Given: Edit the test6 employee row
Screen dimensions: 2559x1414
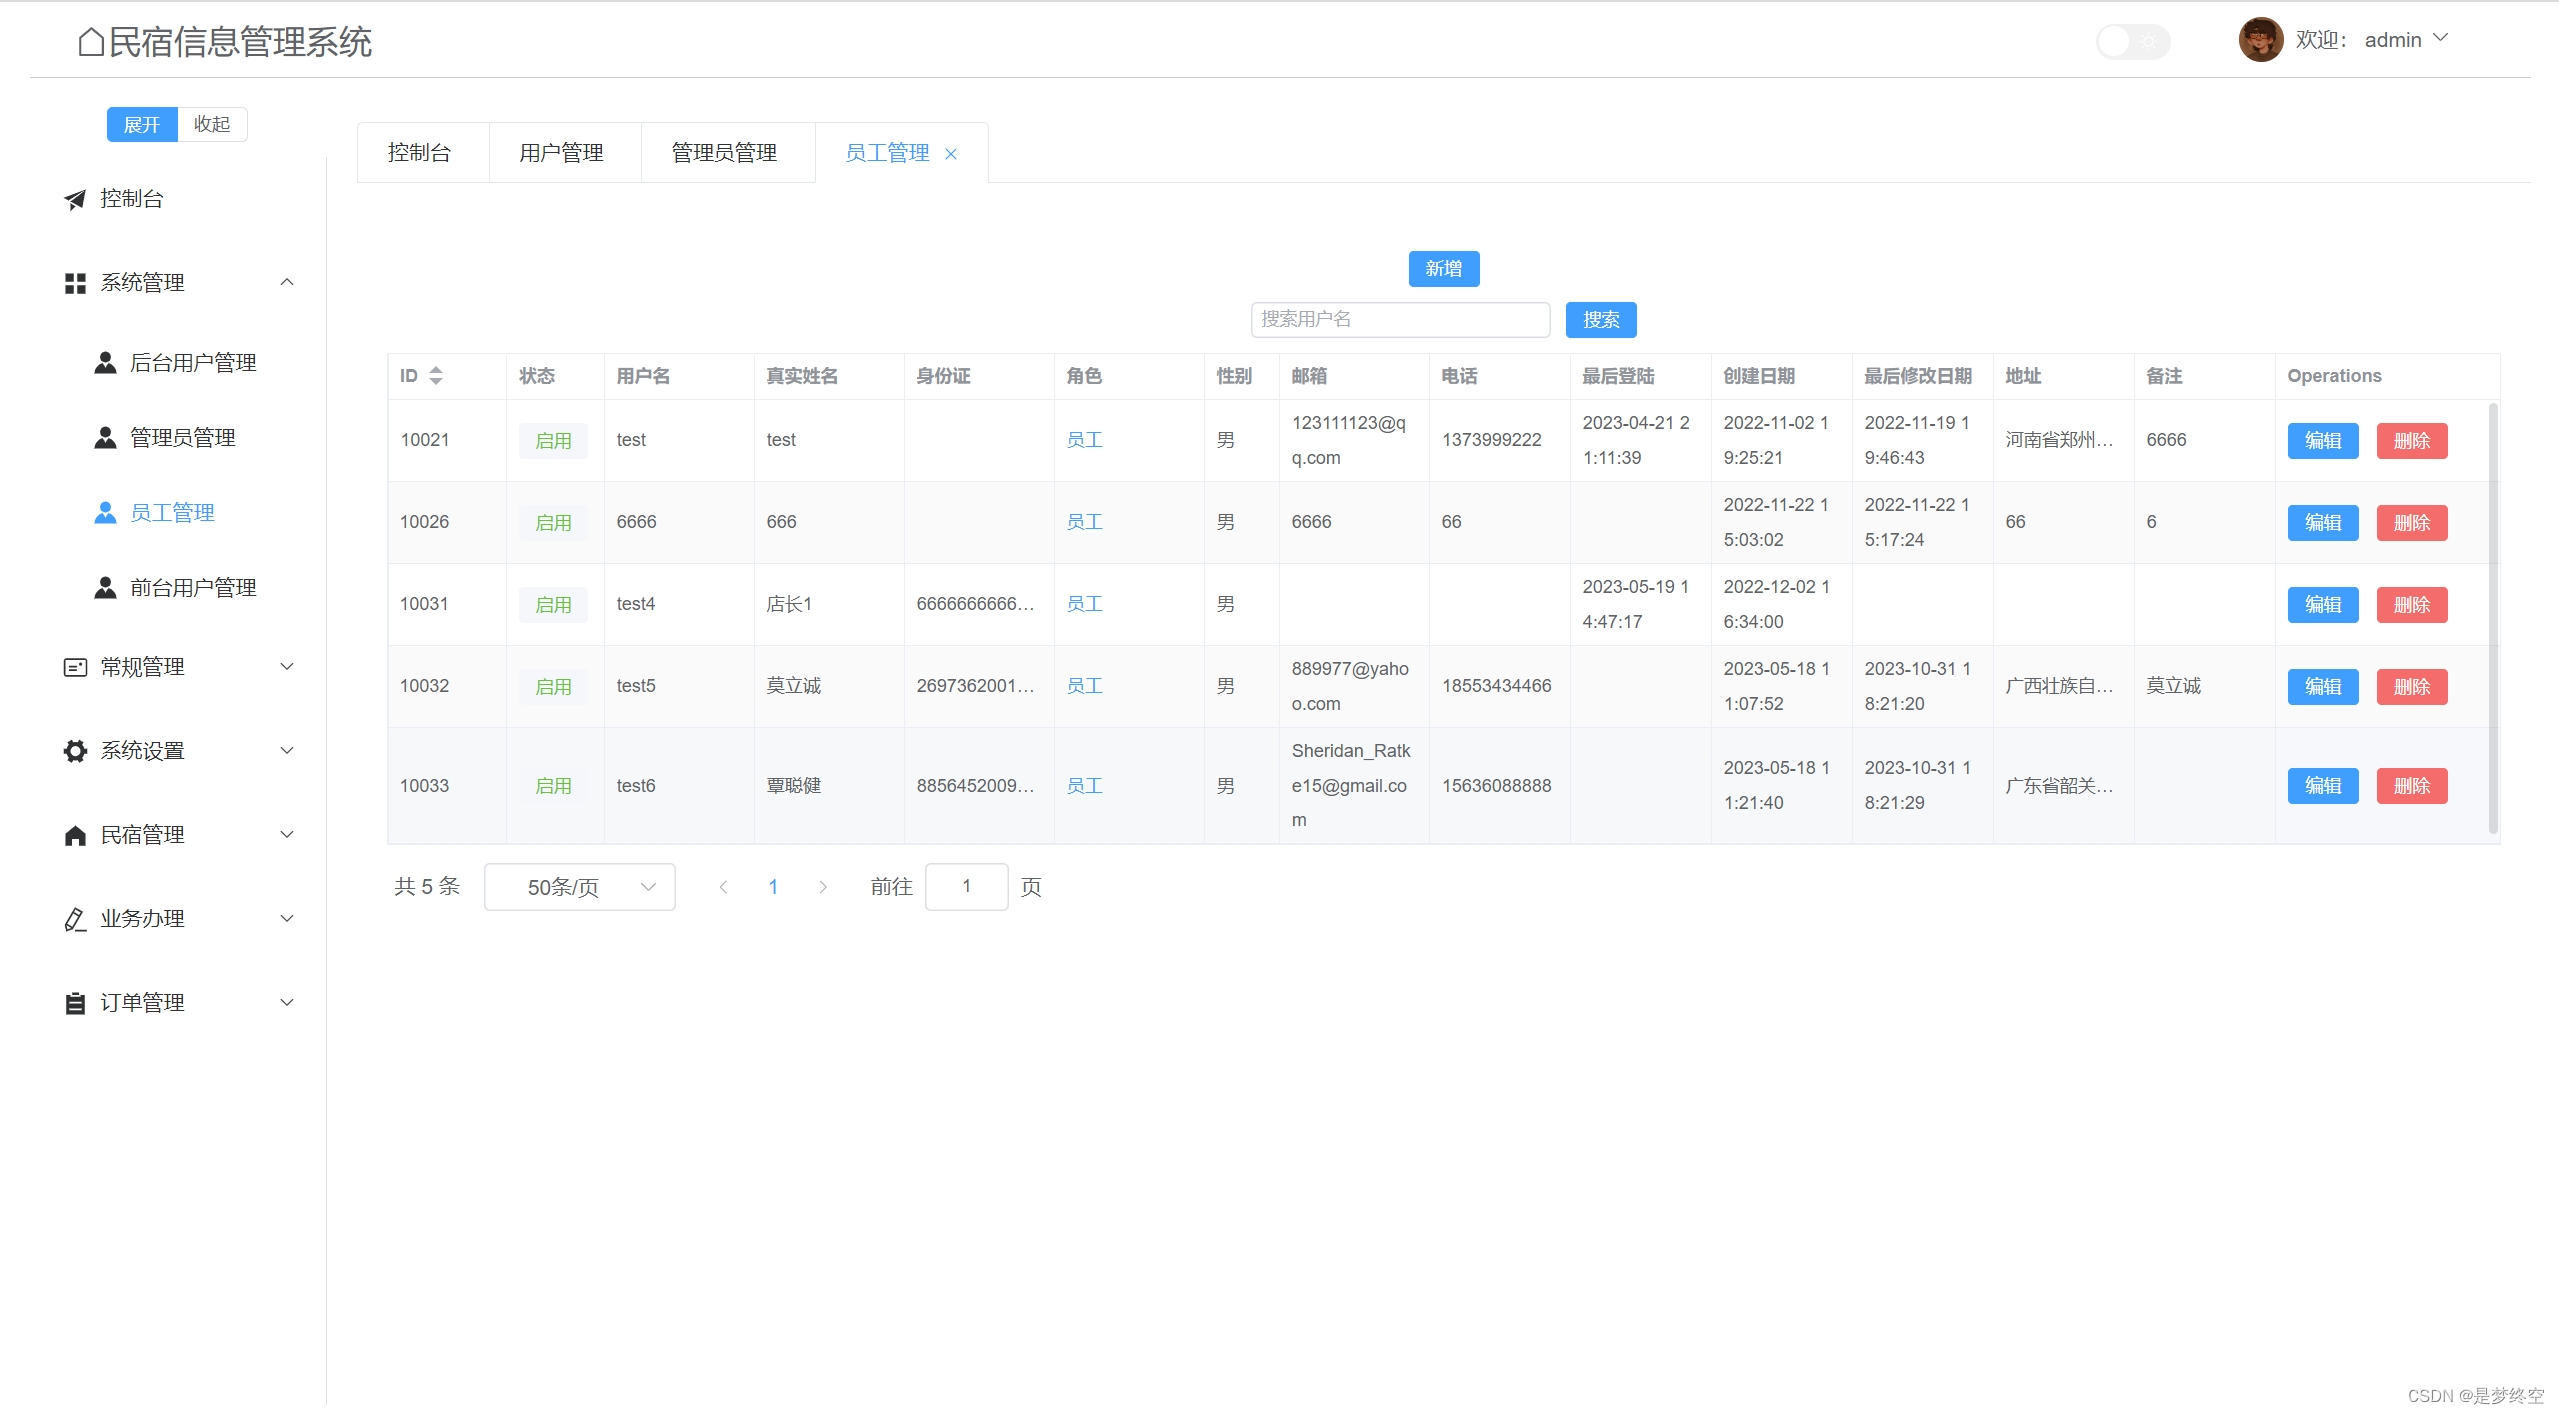Looking at the screenshot, I should tap(2323, 786).
